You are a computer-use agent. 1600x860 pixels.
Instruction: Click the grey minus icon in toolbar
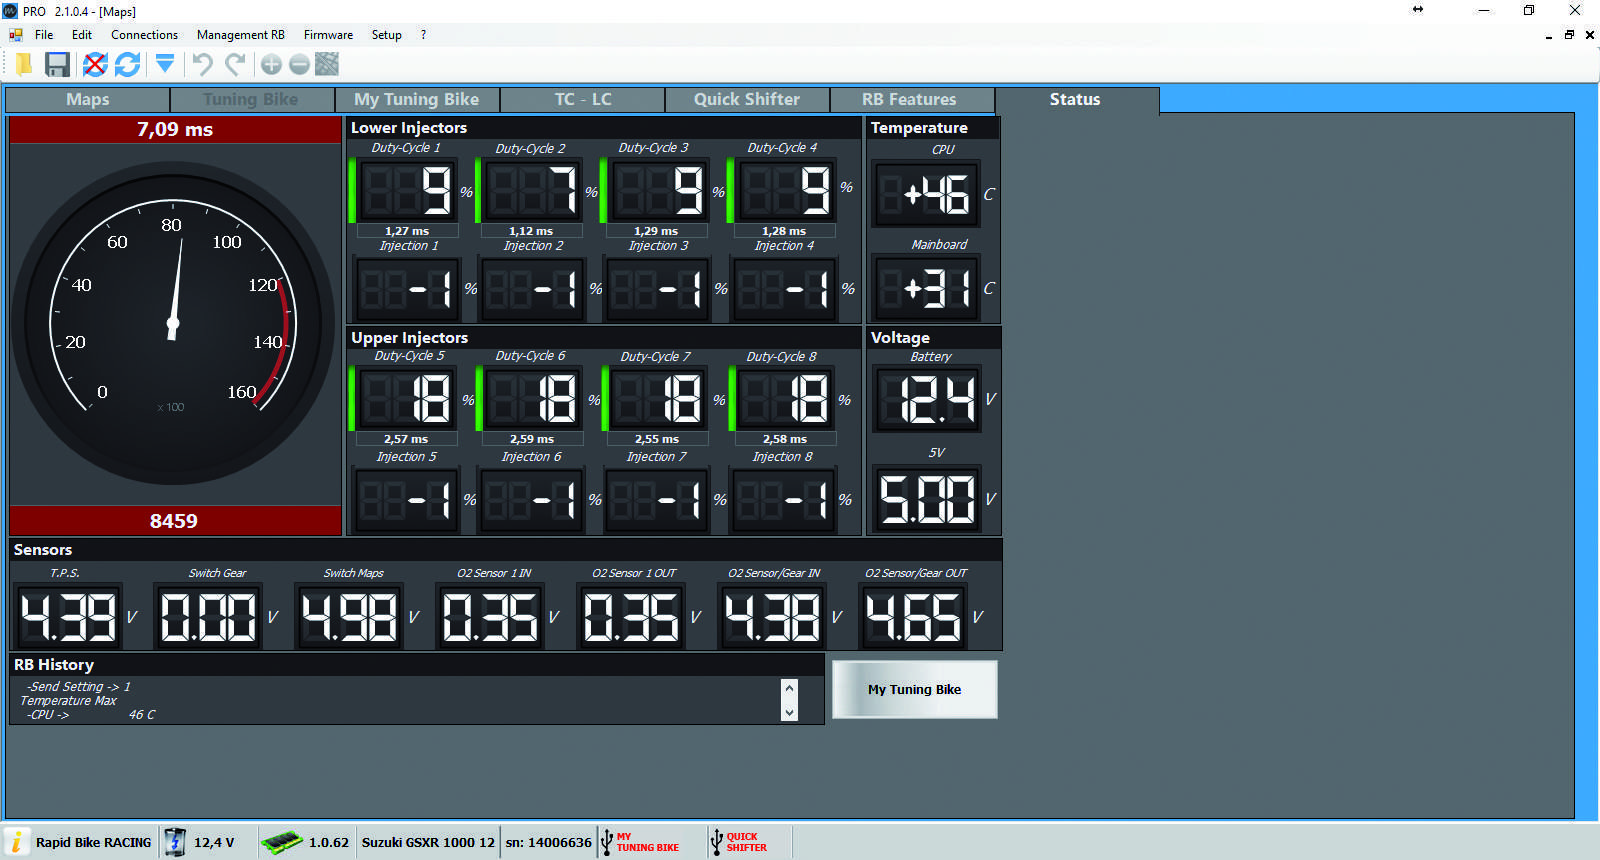299,65
